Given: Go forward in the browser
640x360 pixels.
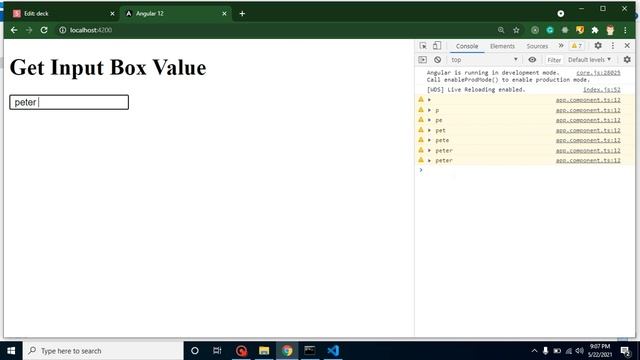Looking at the screenshot, I should pos(29,30).
